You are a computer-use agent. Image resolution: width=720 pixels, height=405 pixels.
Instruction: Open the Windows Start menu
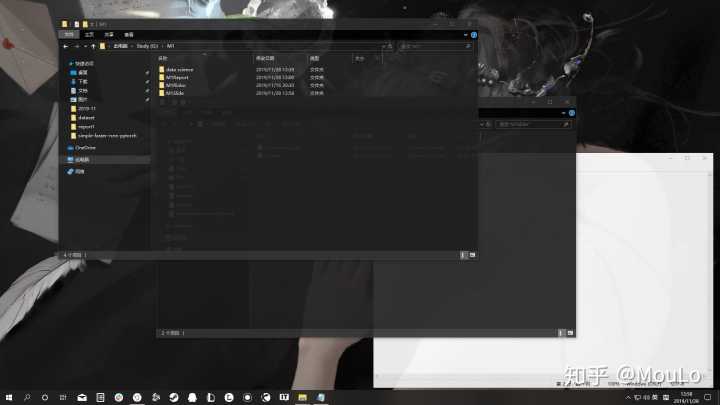click(x=9, y=398)
